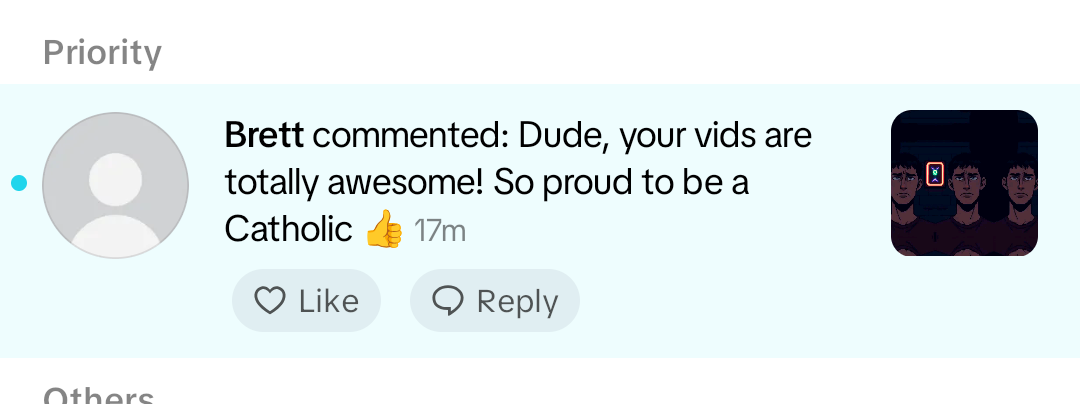Click the thumbs up emoji in comment
The height and width of the screenshot is (404, 1080).
[x=383, y=230]
